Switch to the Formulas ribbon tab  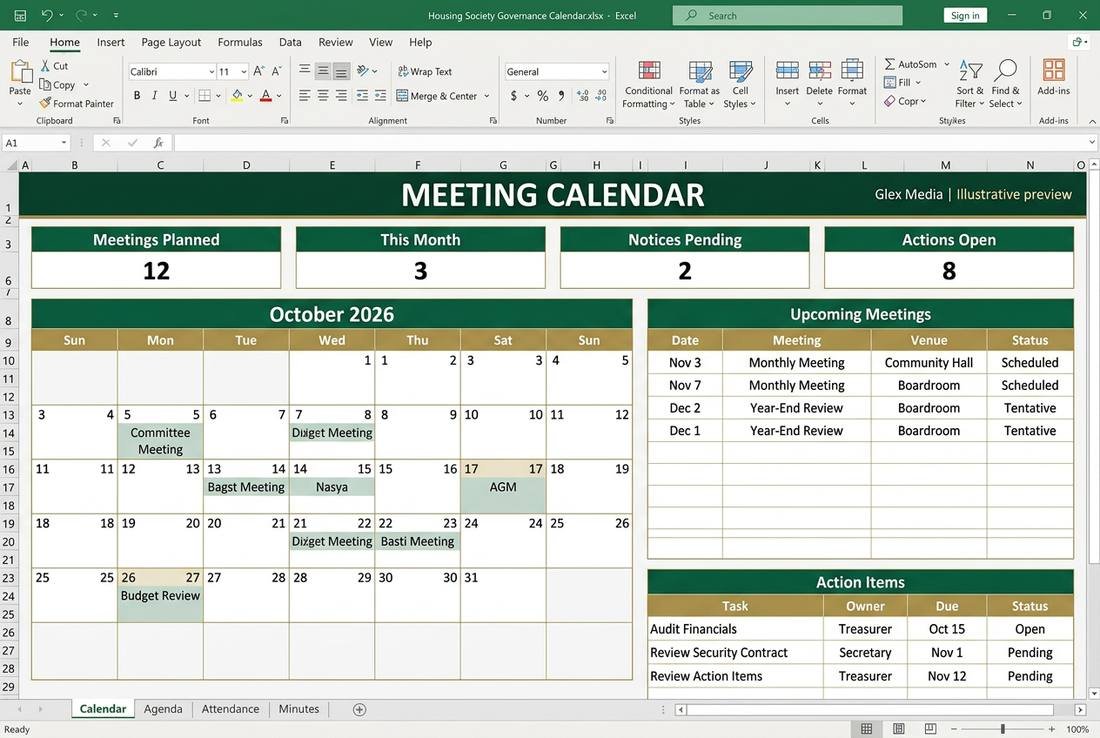(x=240, y=42)
